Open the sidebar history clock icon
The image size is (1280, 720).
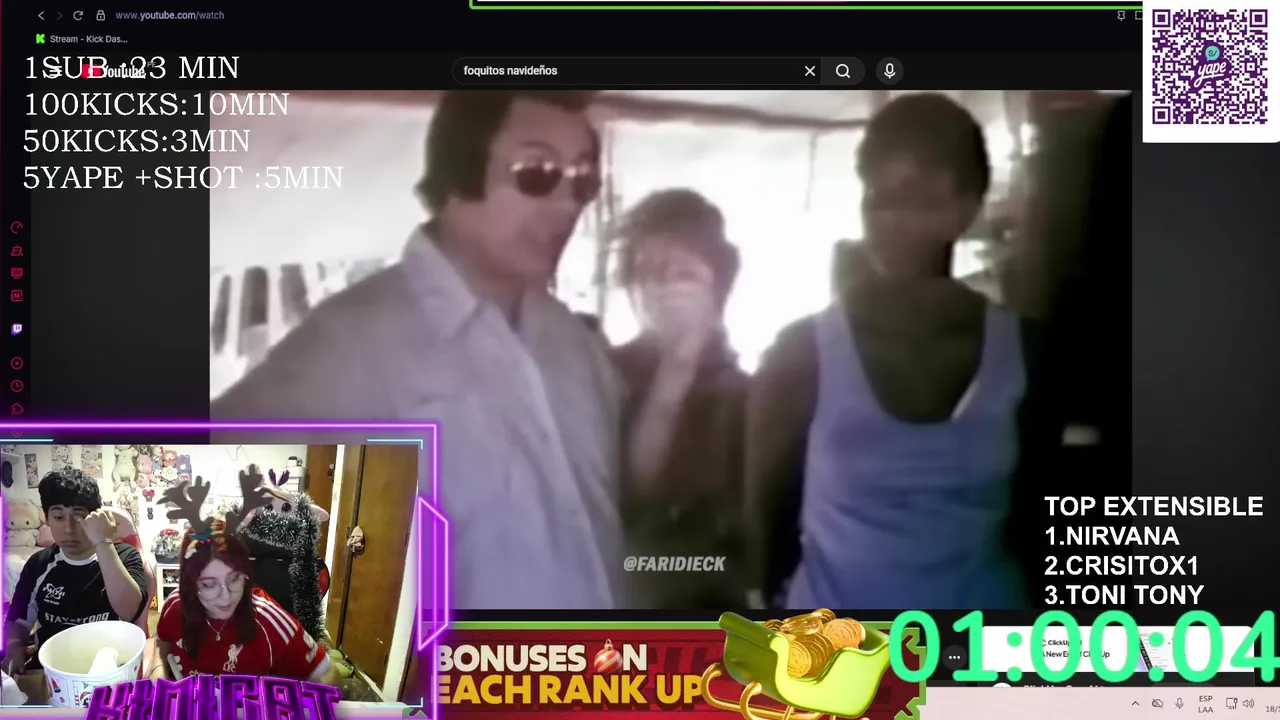16,386
